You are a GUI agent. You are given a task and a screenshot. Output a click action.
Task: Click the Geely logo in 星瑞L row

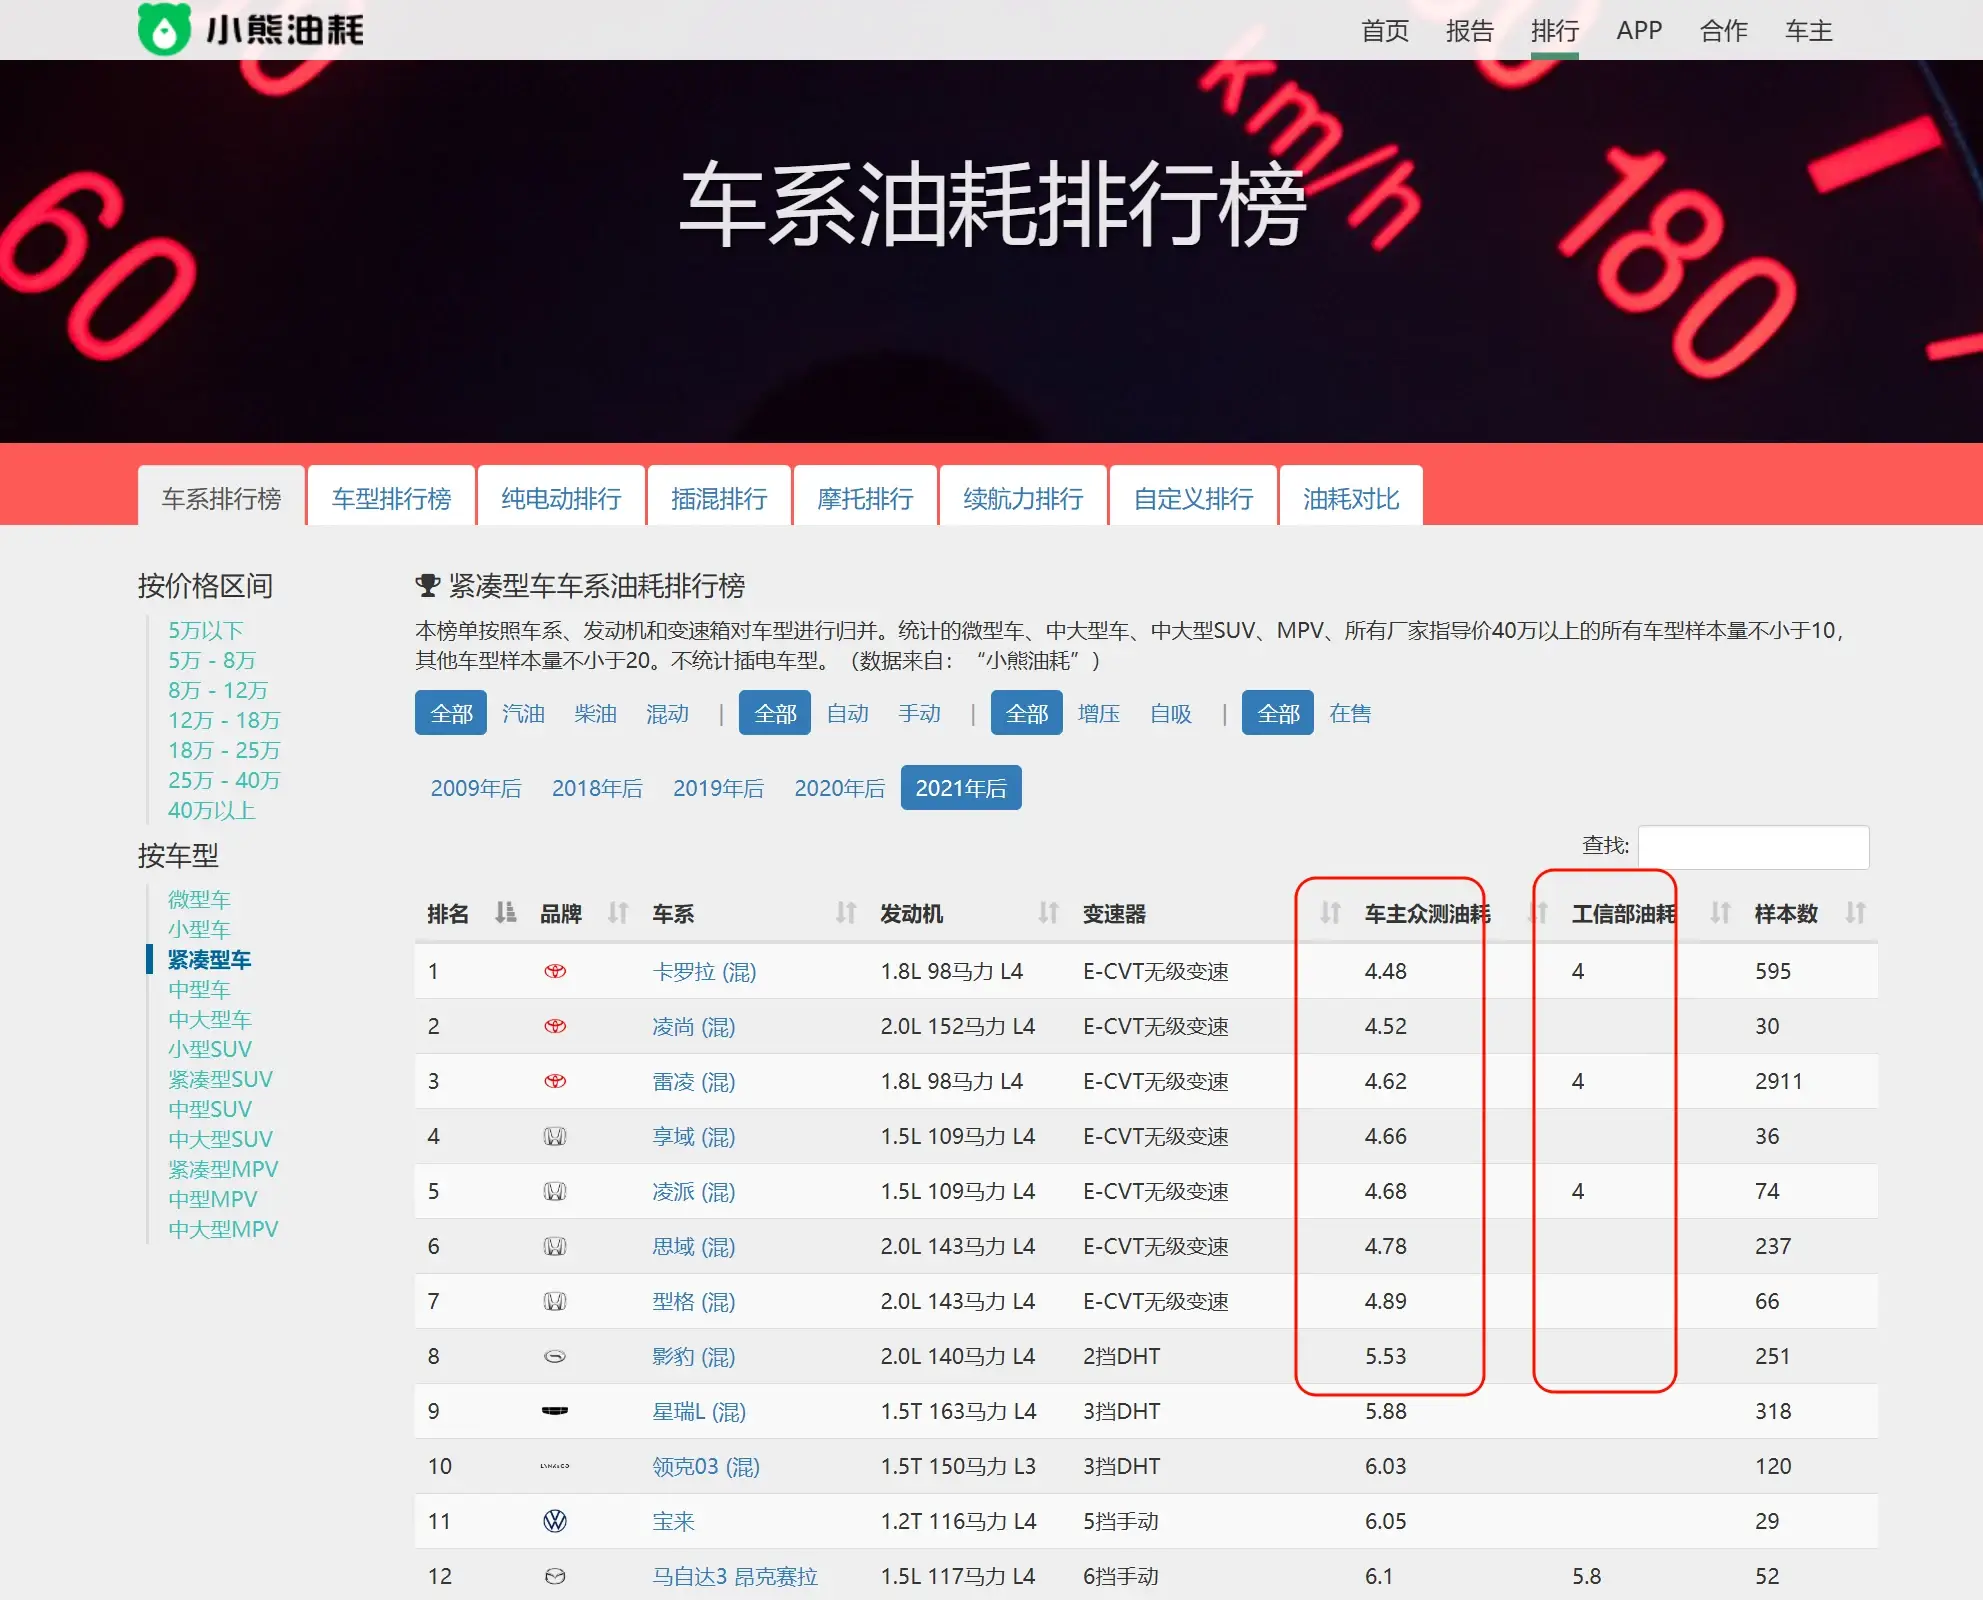pyautogui.click(x=556, y=1411)
